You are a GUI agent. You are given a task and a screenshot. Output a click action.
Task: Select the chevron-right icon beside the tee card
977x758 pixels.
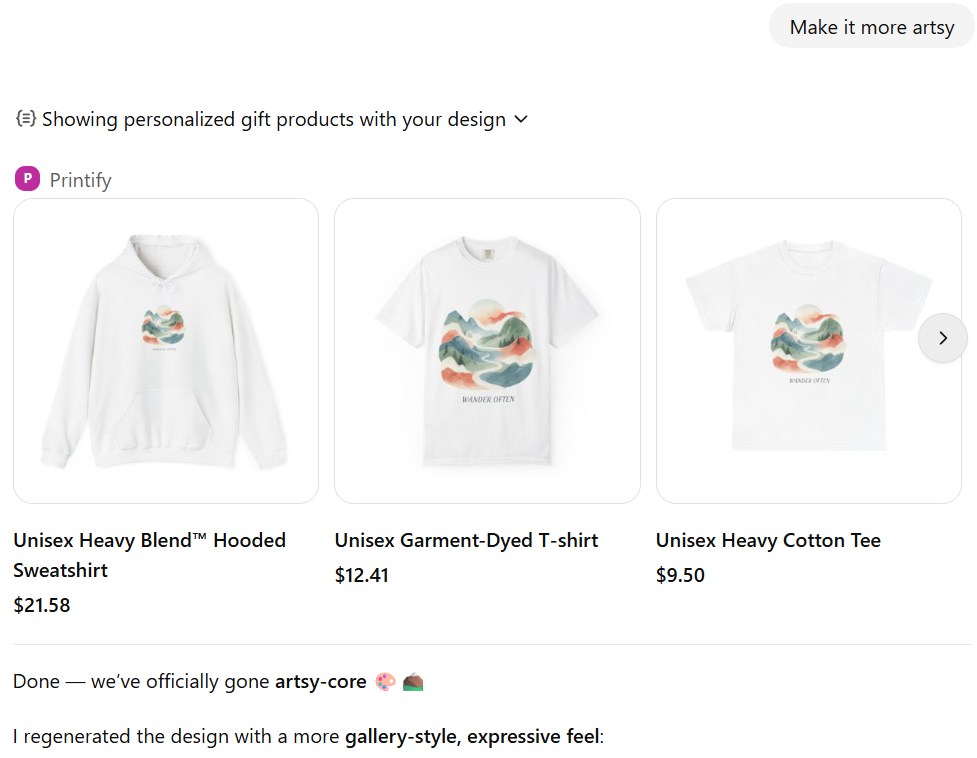tap(942, 338)
